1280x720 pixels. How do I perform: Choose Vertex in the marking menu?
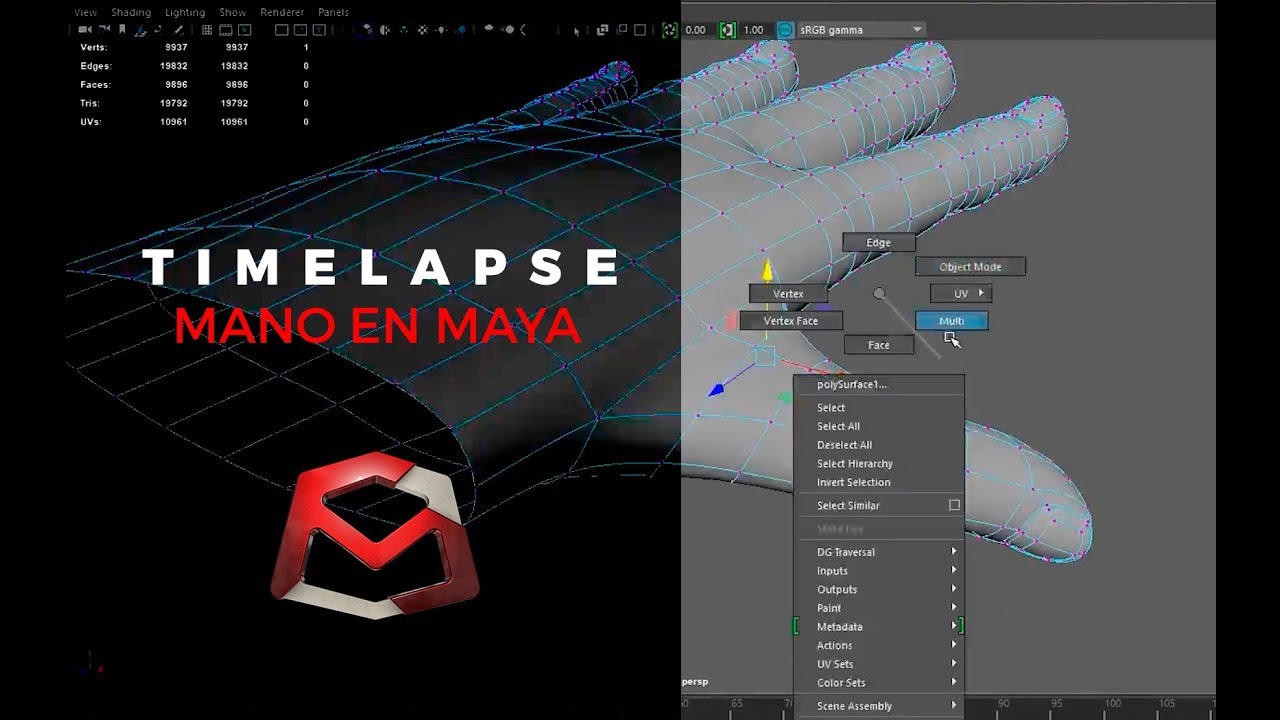(788, 294)
